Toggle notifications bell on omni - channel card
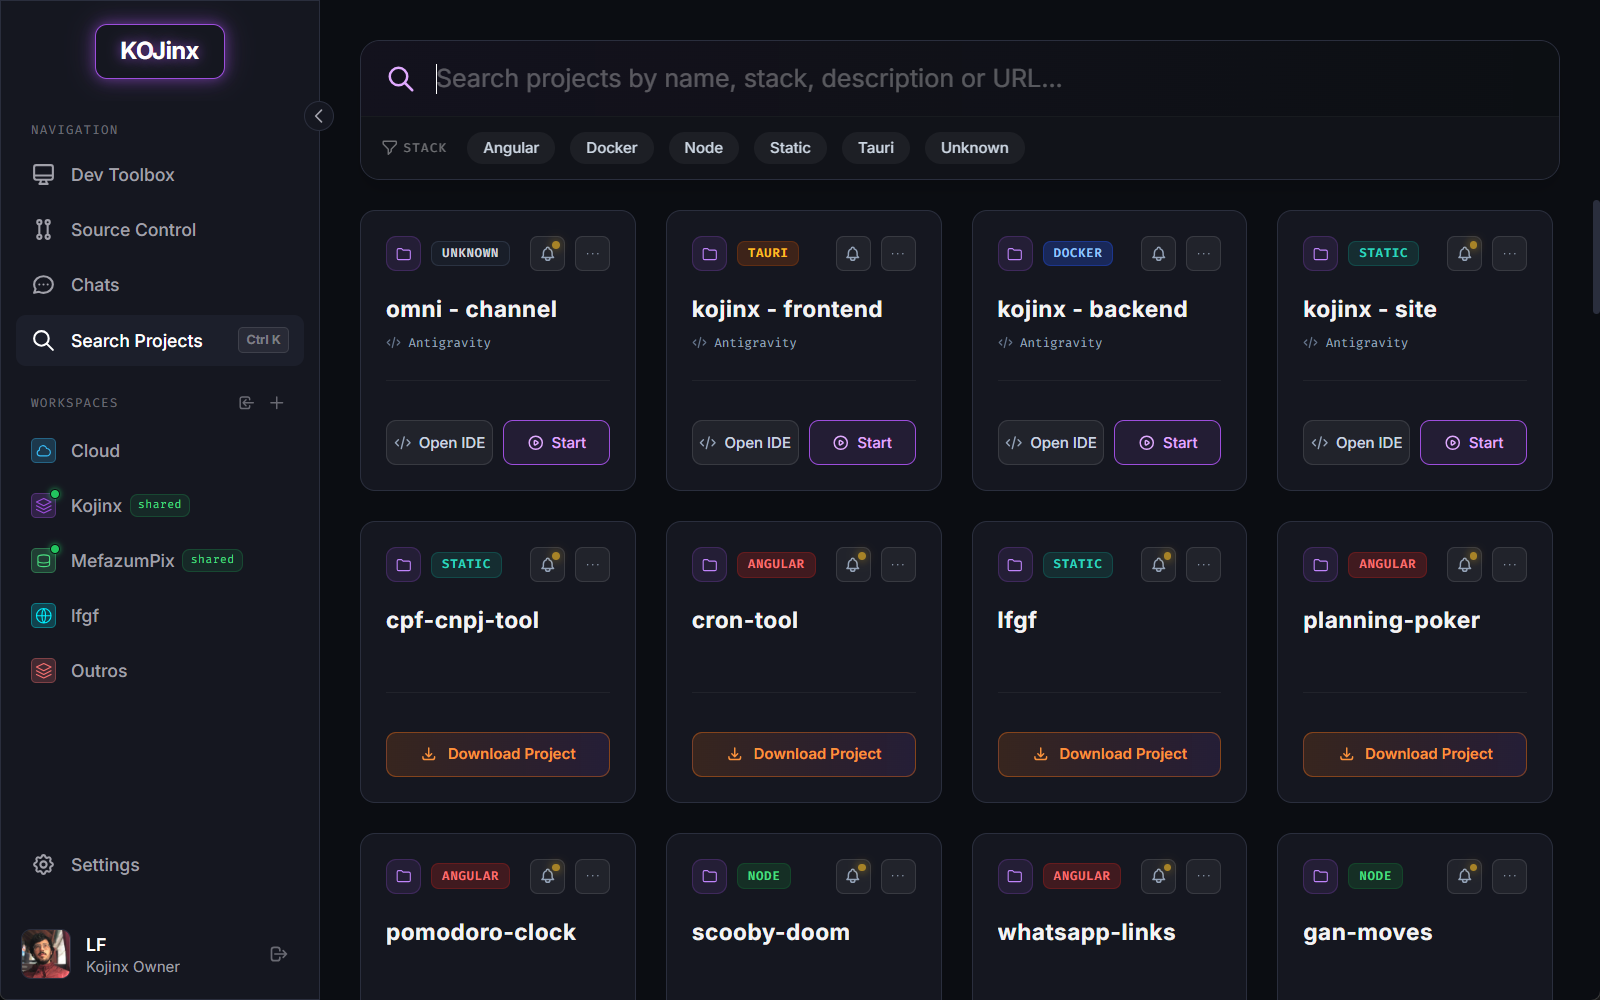Viewport: 1600px width, 1000px height. click(x=547, y=254)
